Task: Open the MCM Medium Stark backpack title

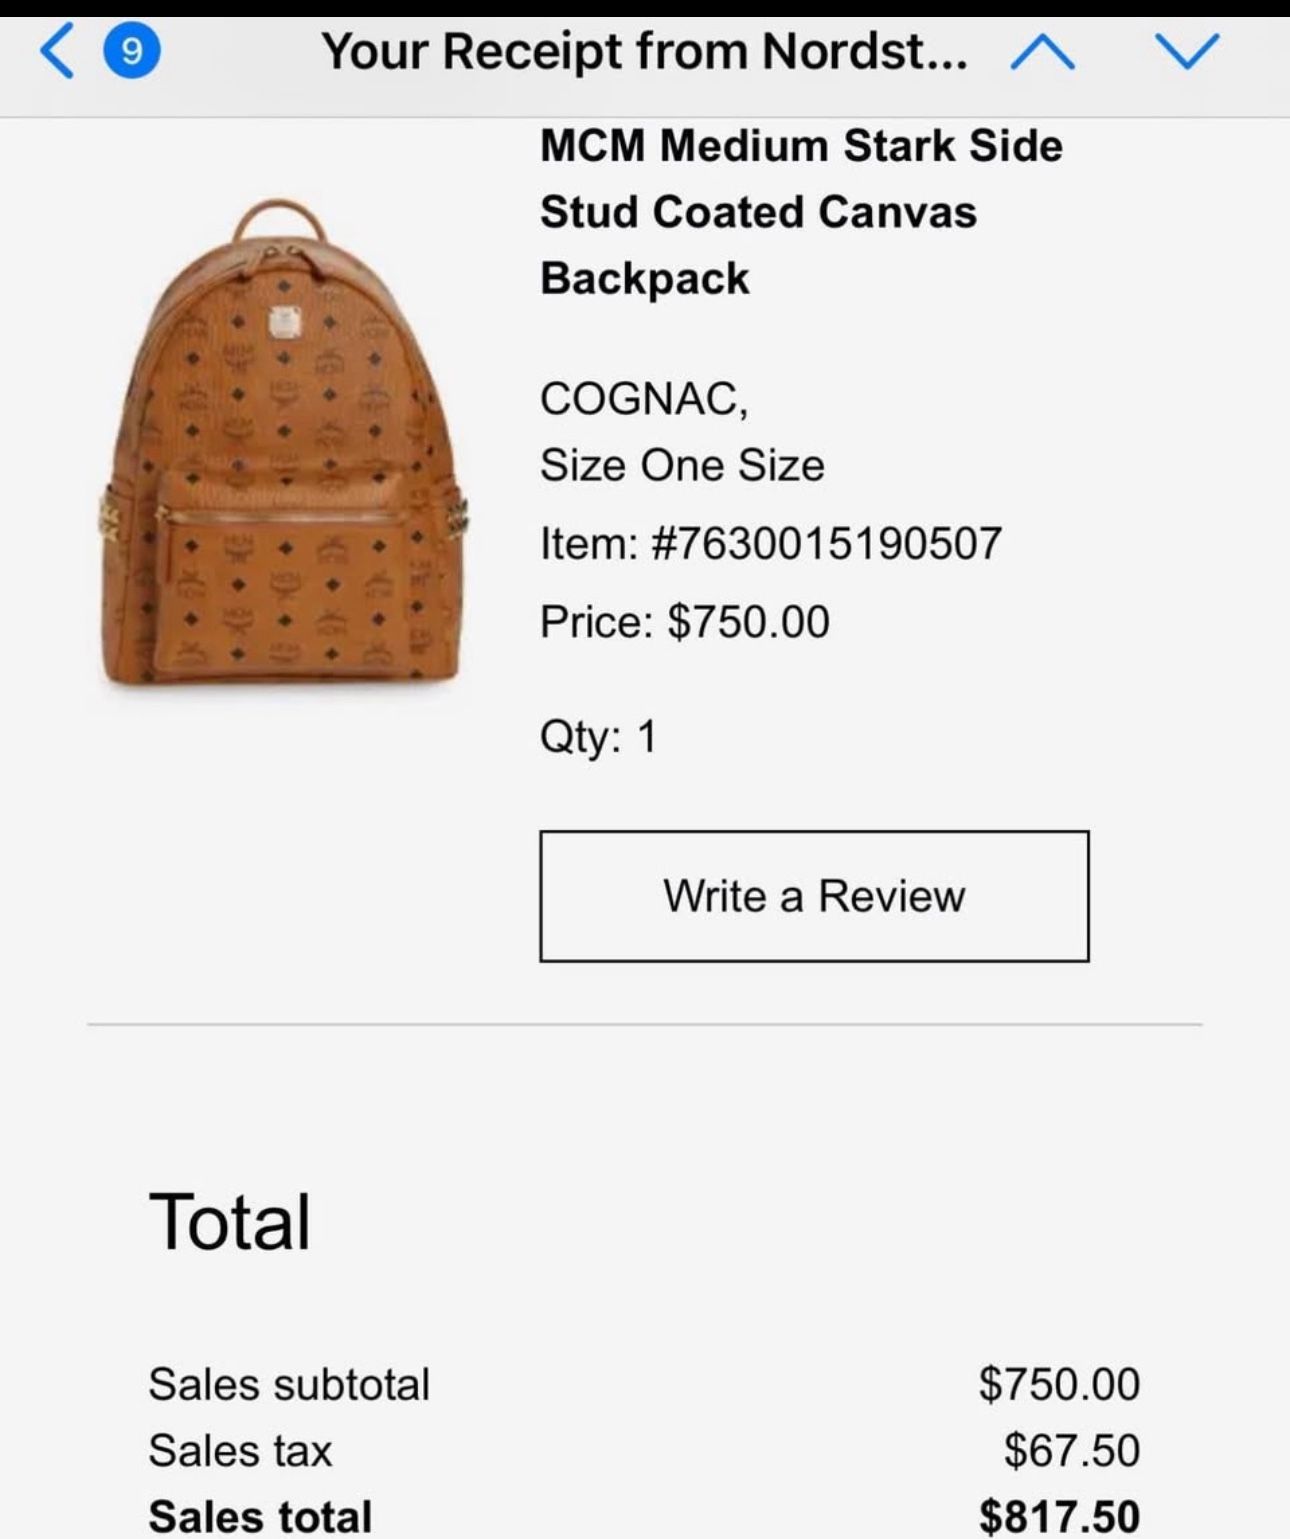Action: [800, 212]
